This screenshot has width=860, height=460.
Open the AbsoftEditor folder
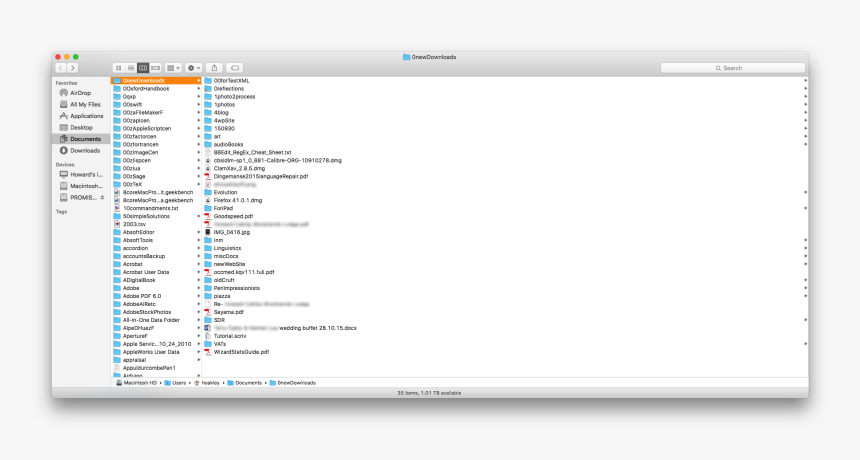156,232
